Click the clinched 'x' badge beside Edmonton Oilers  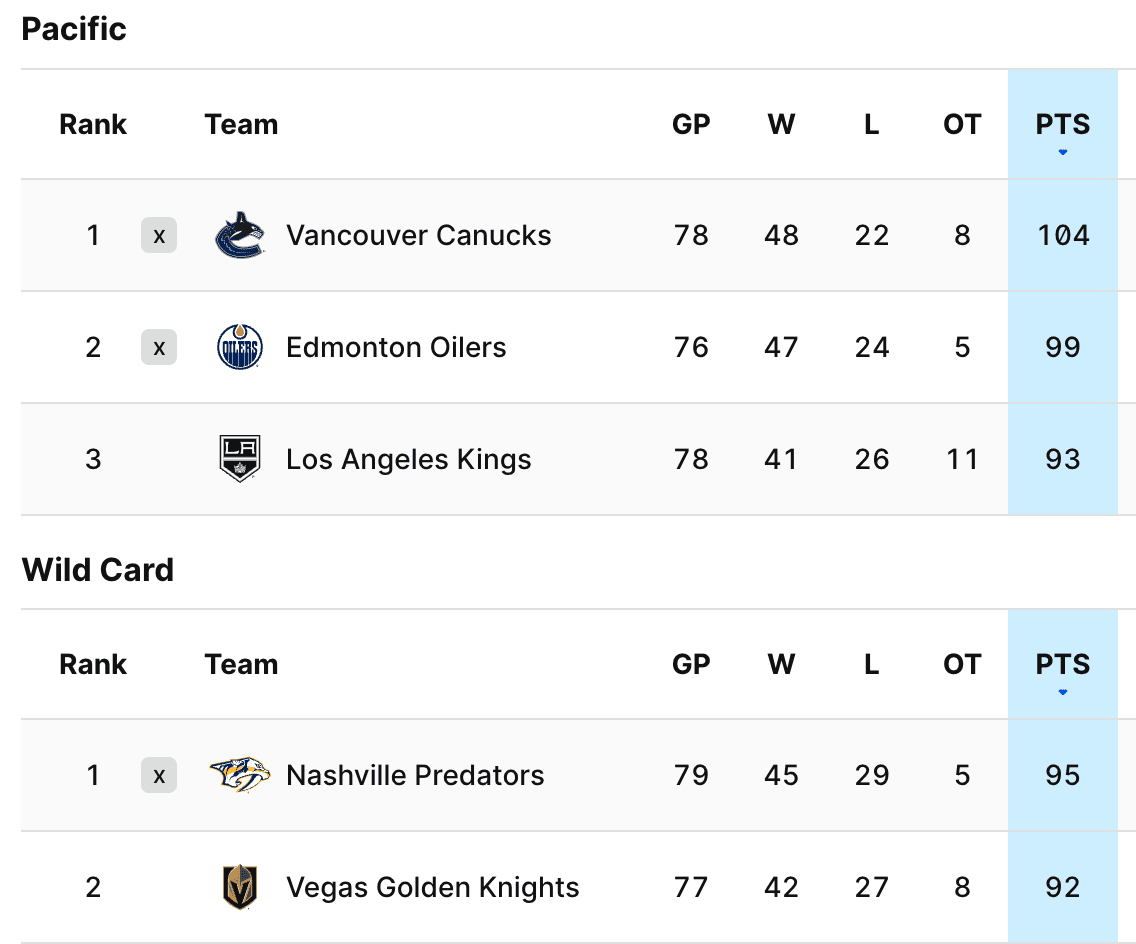pos(159,348)
